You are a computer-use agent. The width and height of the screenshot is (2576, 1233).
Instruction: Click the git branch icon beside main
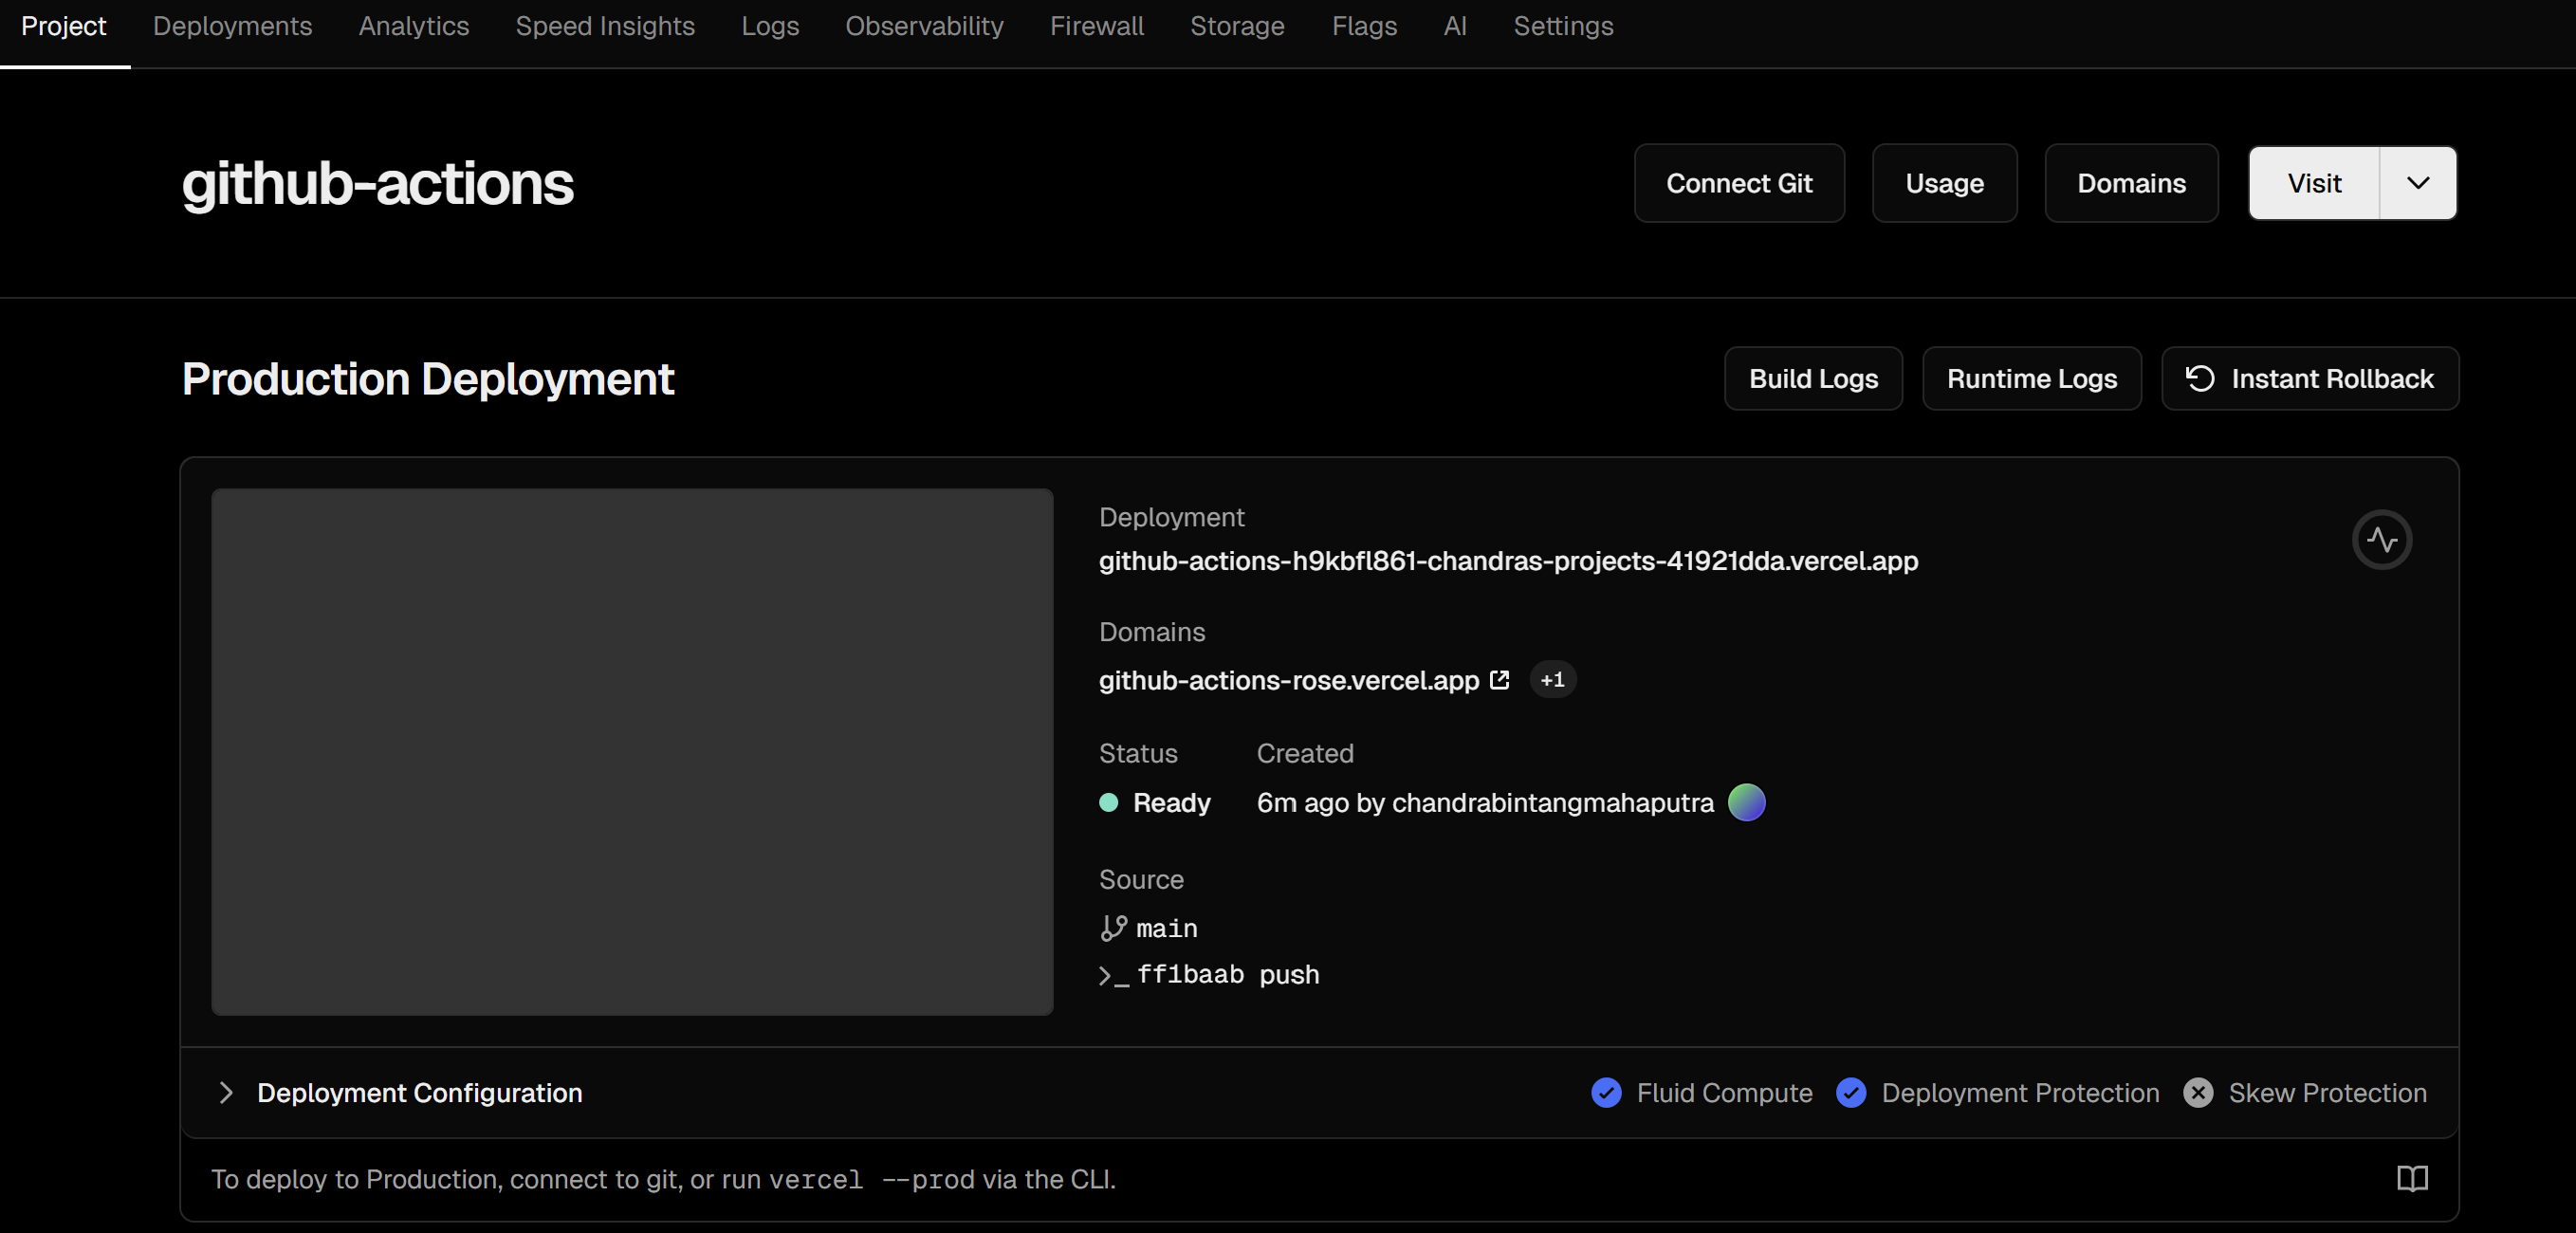point(1113,929)
